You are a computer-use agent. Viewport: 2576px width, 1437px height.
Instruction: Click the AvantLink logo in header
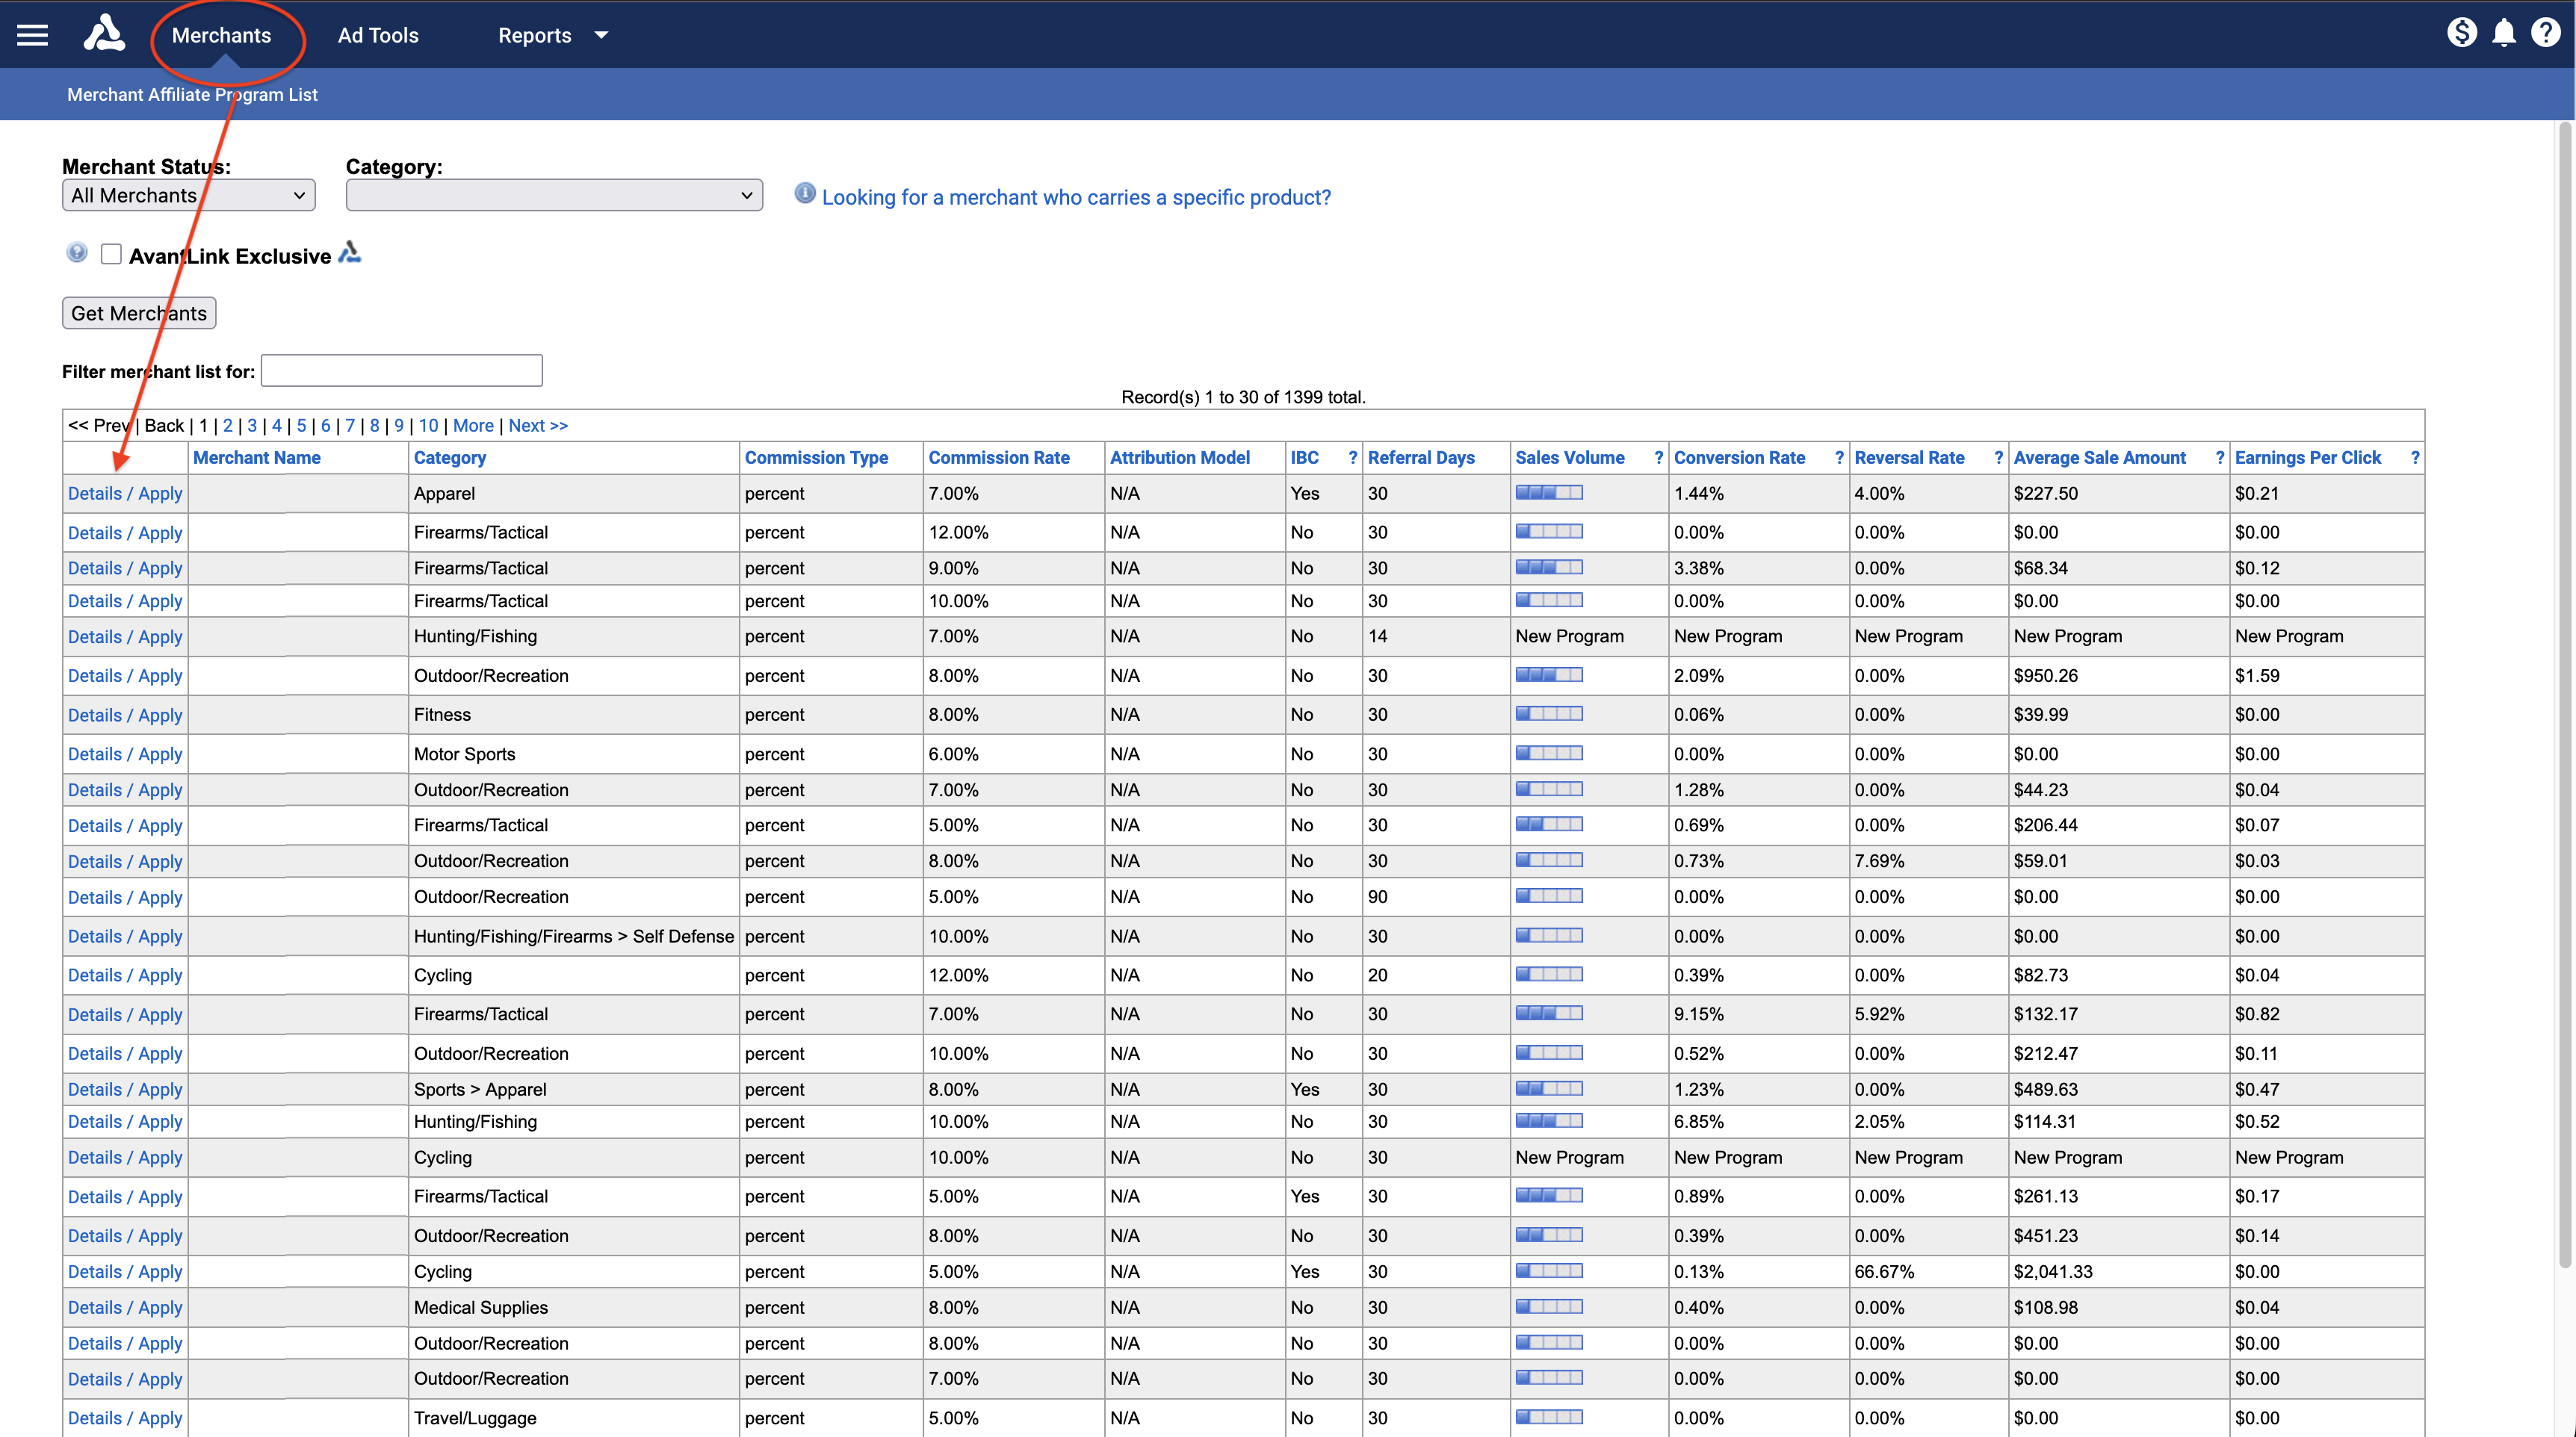coord(104,34)
